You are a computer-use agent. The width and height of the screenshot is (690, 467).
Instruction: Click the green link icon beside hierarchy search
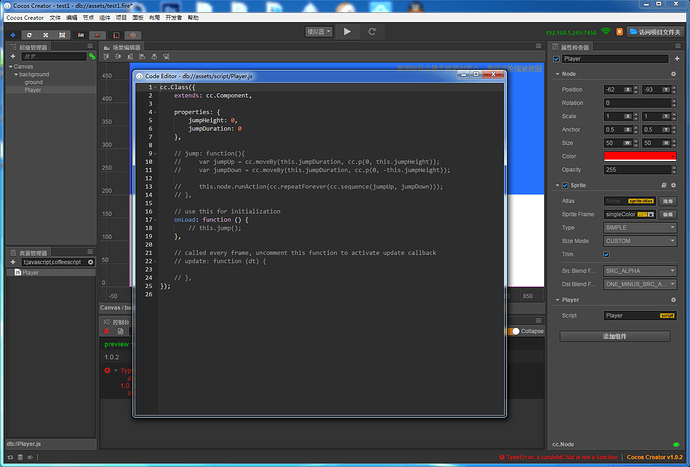coord(92,56)
